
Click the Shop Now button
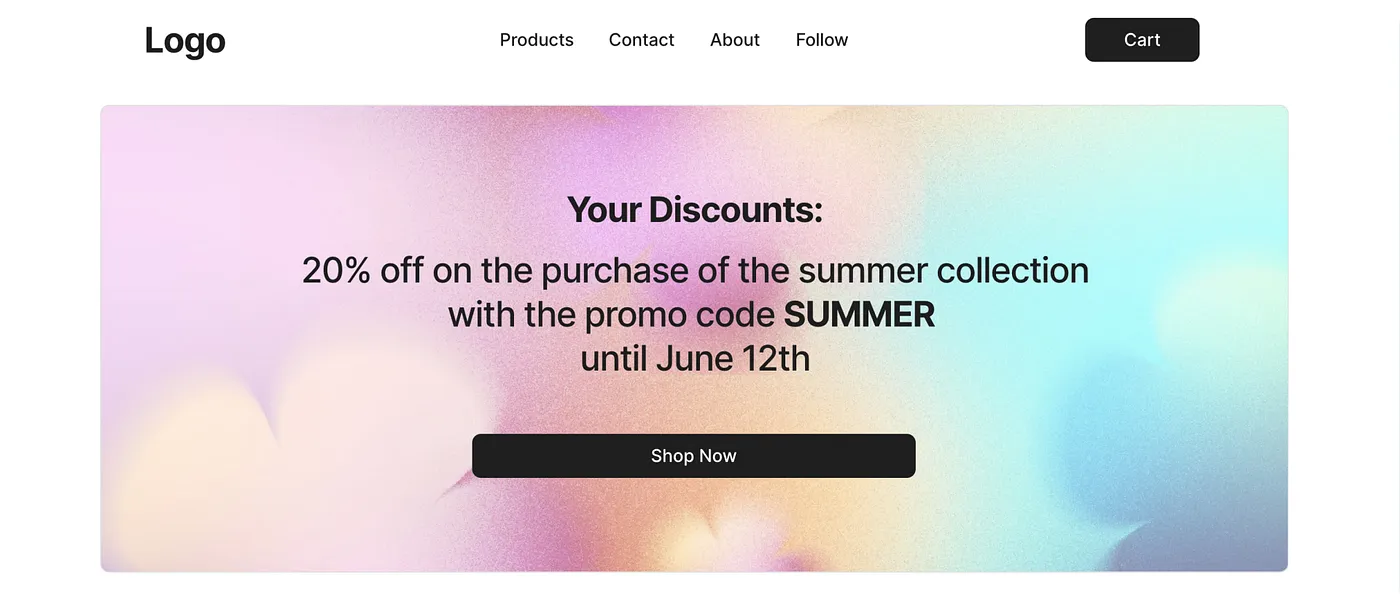694,456
